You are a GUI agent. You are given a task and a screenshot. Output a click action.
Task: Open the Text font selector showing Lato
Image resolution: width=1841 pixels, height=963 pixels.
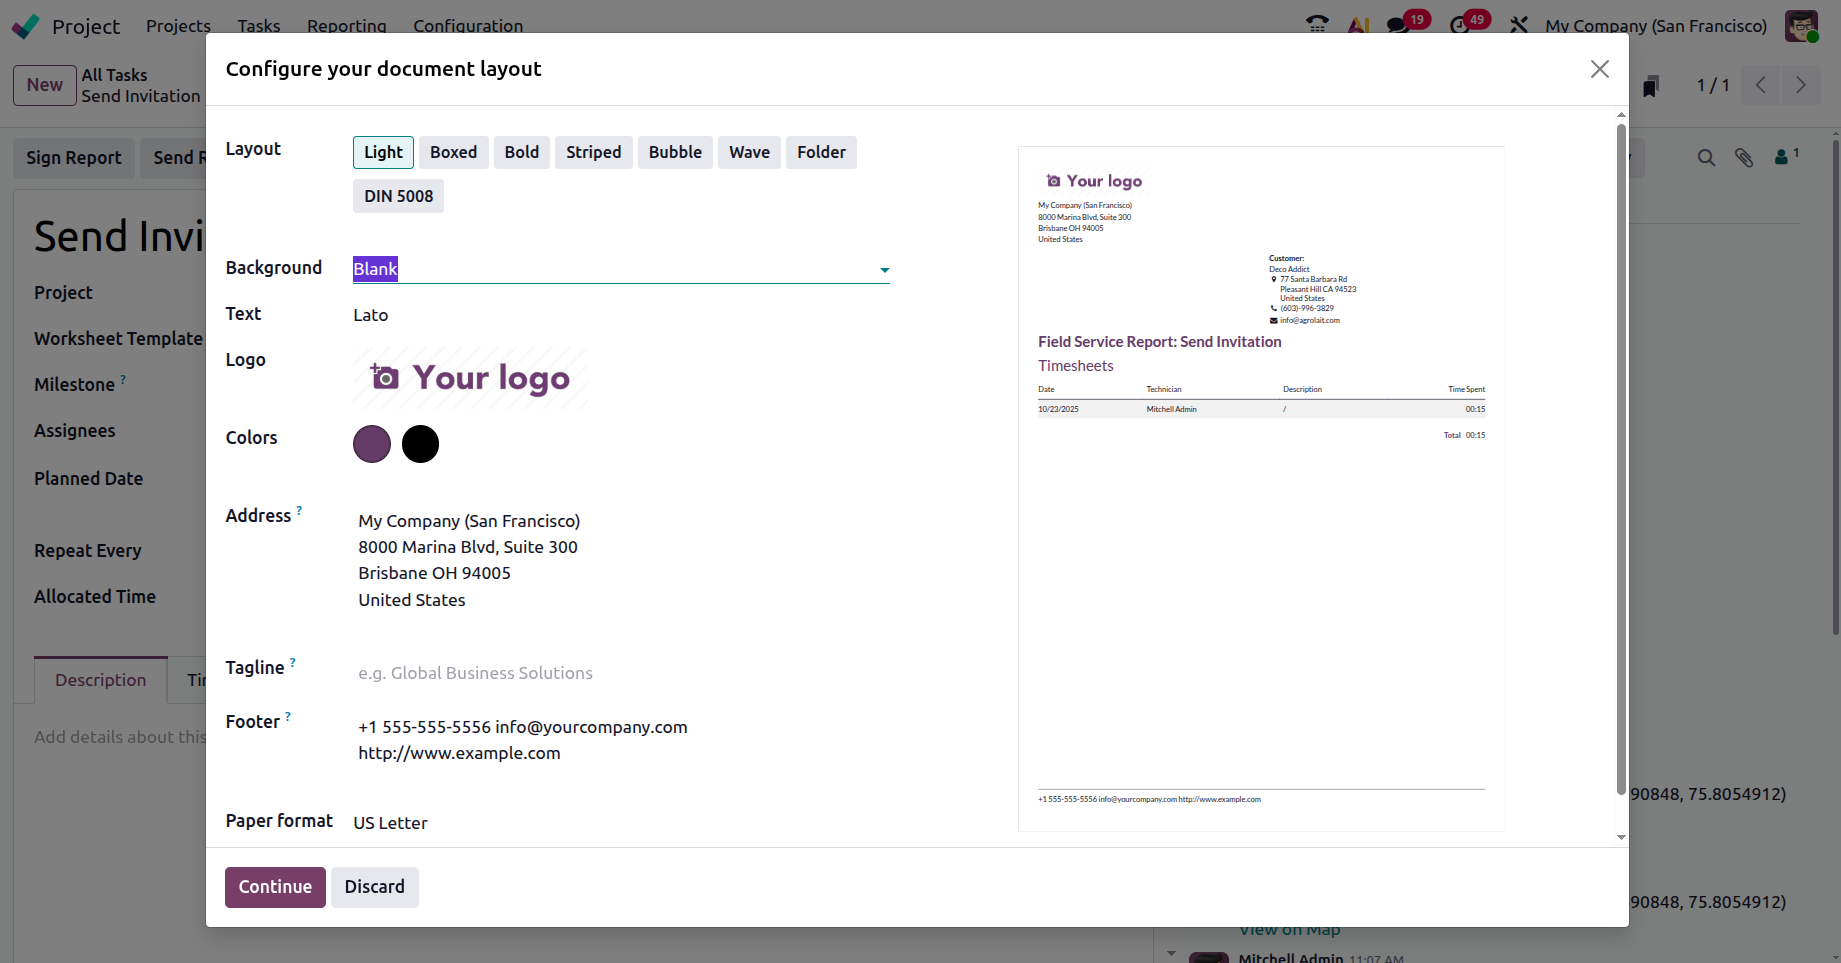(x=371, y=315)
